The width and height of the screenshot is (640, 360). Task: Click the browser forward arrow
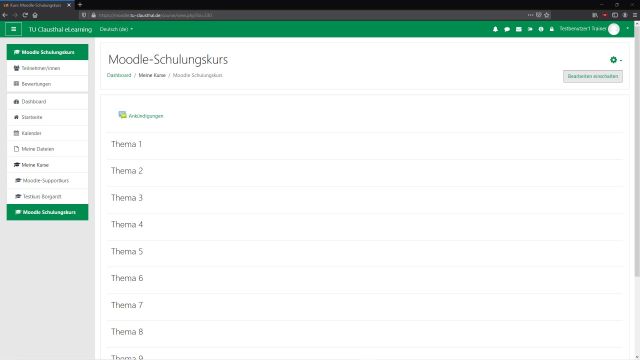15,15
